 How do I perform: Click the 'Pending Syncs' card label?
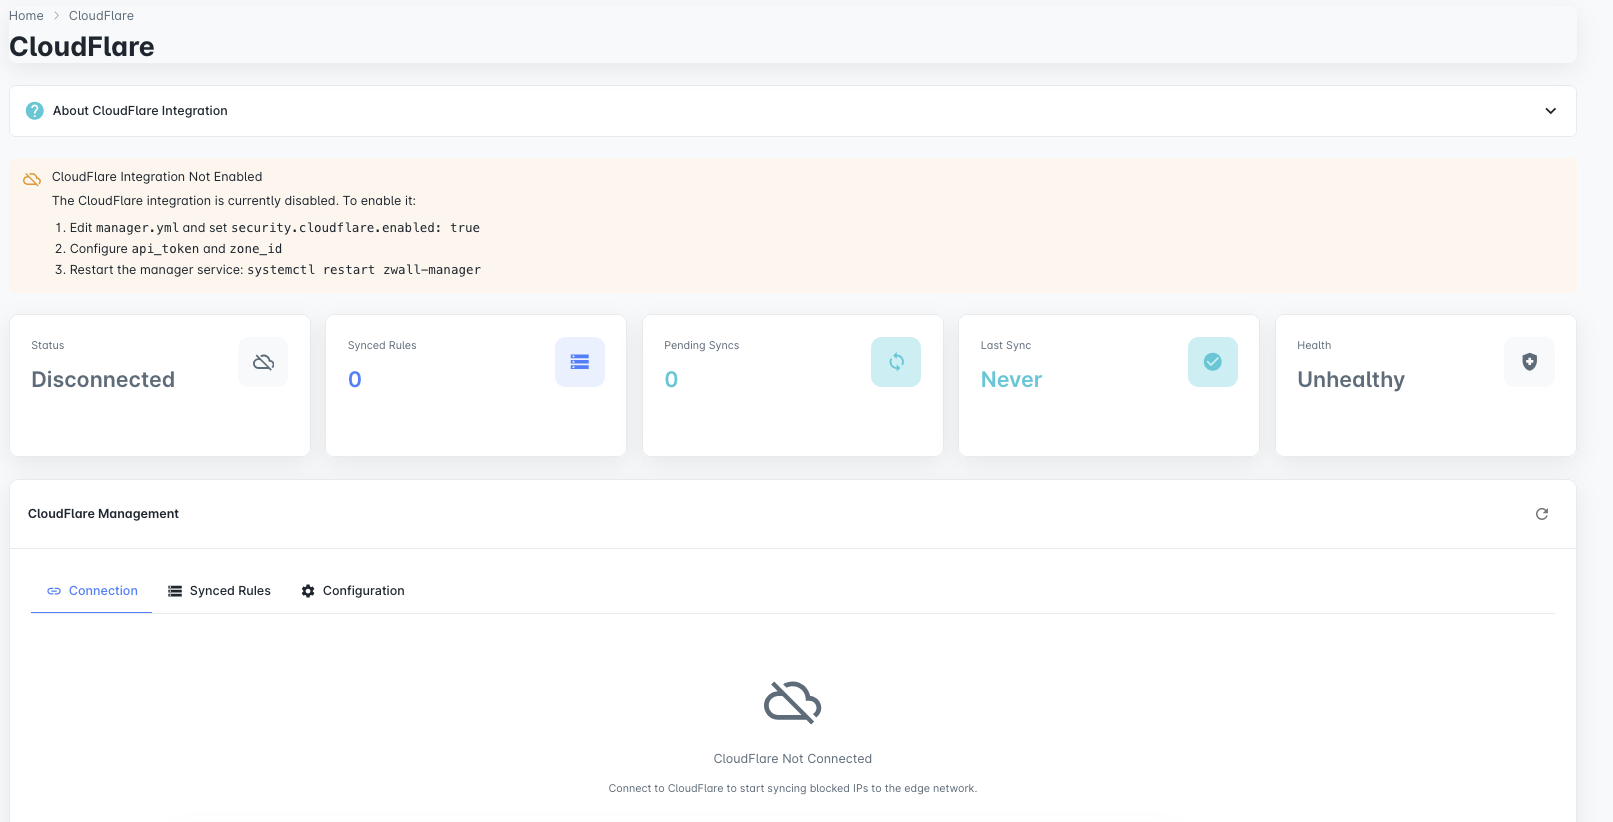point(702,346)
